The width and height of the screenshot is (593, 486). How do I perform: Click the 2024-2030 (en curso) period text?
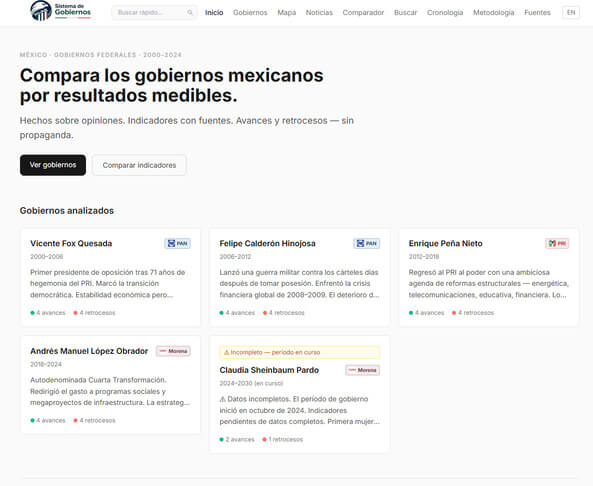tap(251, 383)
